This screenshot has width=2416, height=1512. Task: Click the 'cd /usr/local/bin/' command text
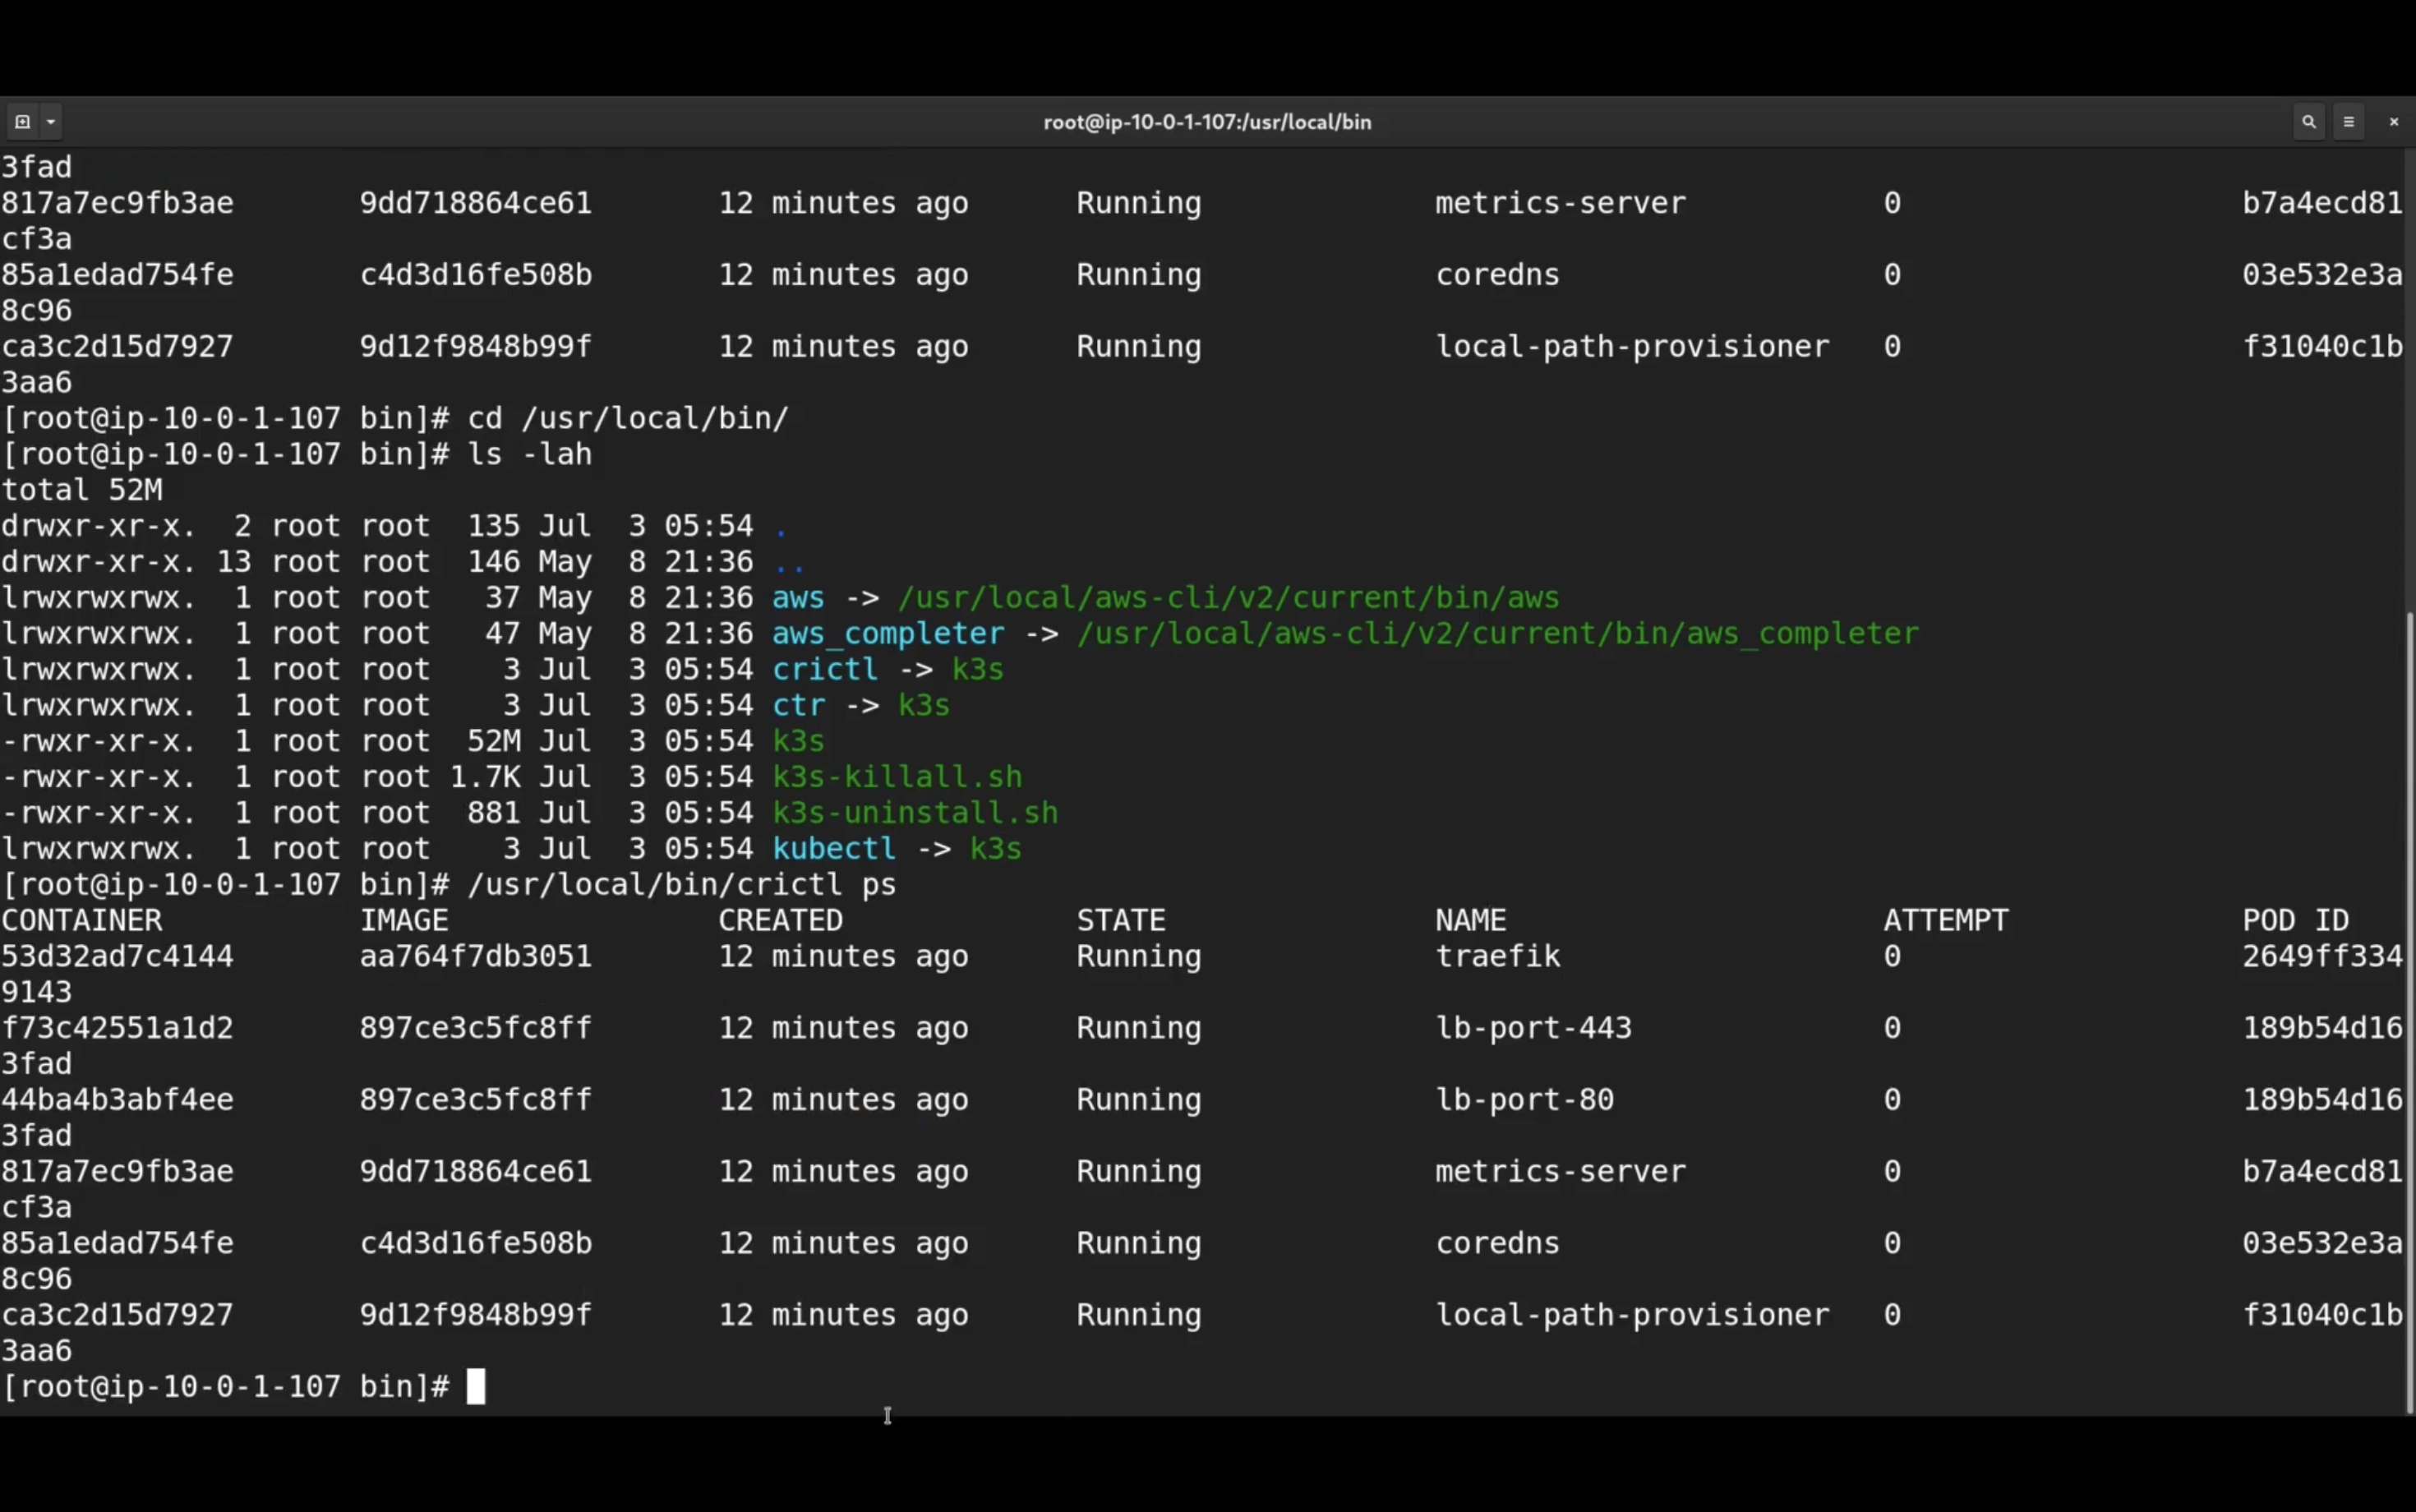tap(628, 418)
